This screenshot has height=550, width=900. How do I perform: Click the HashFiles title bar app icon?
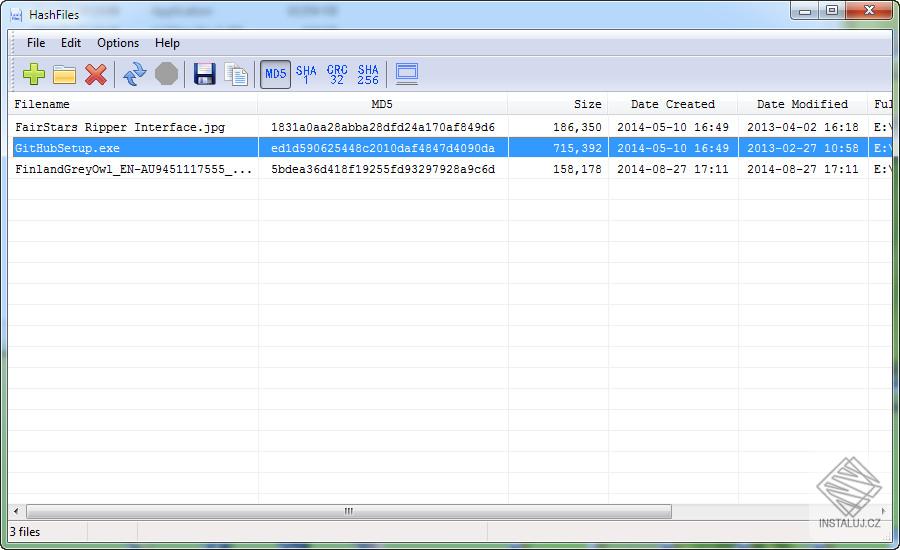(17, 15)
